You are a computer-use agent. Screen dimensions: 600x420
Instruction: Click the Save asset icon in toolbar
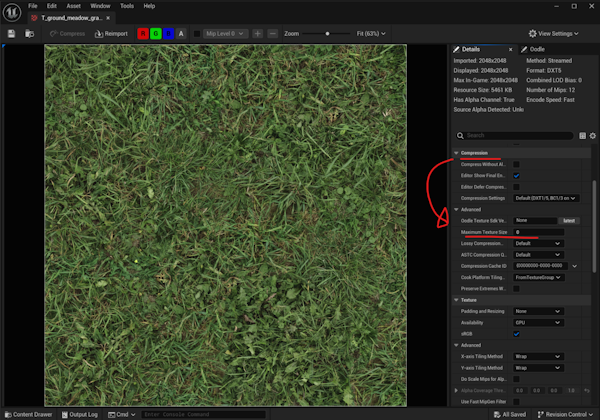pyautogui.click(x=11, y=34)
